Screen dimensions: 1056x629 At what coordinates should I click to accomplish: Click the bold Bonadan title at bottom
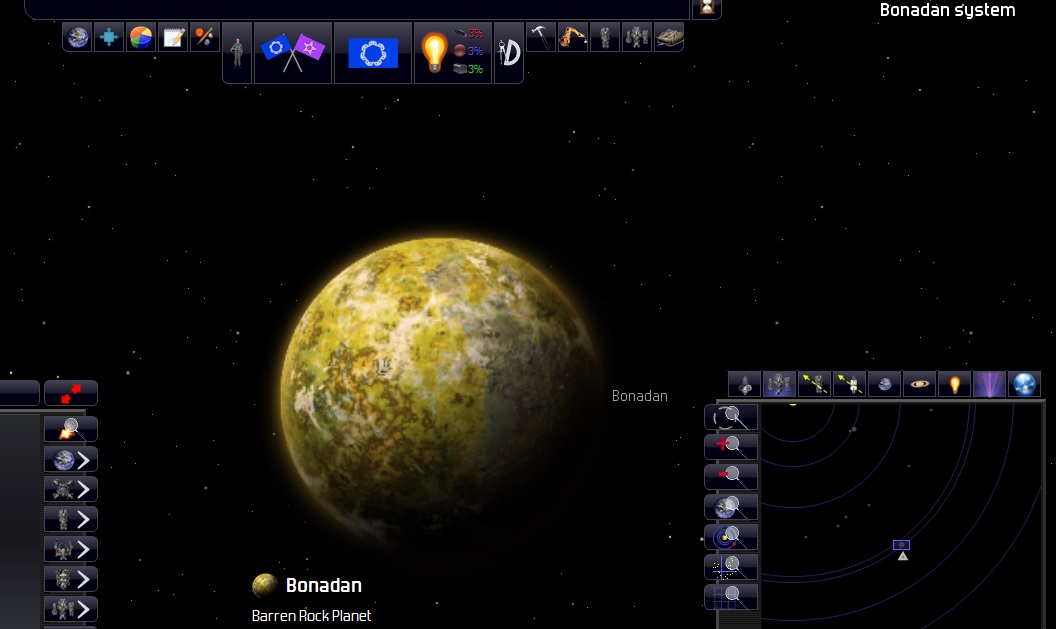point(323,585)
